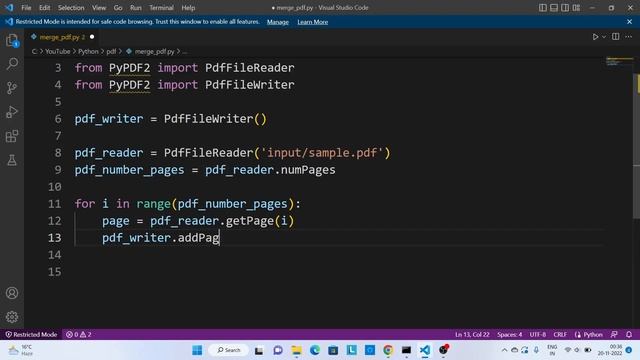Screen dimensions: 640x360
Task: Split the editor to the right
Action: pos(616,37)
